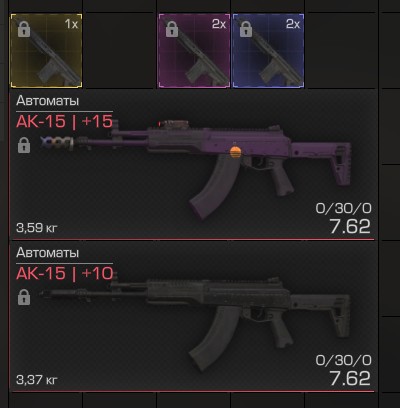
Task: Click the 3,59 кг weight label
Action: tap(37, 228)
